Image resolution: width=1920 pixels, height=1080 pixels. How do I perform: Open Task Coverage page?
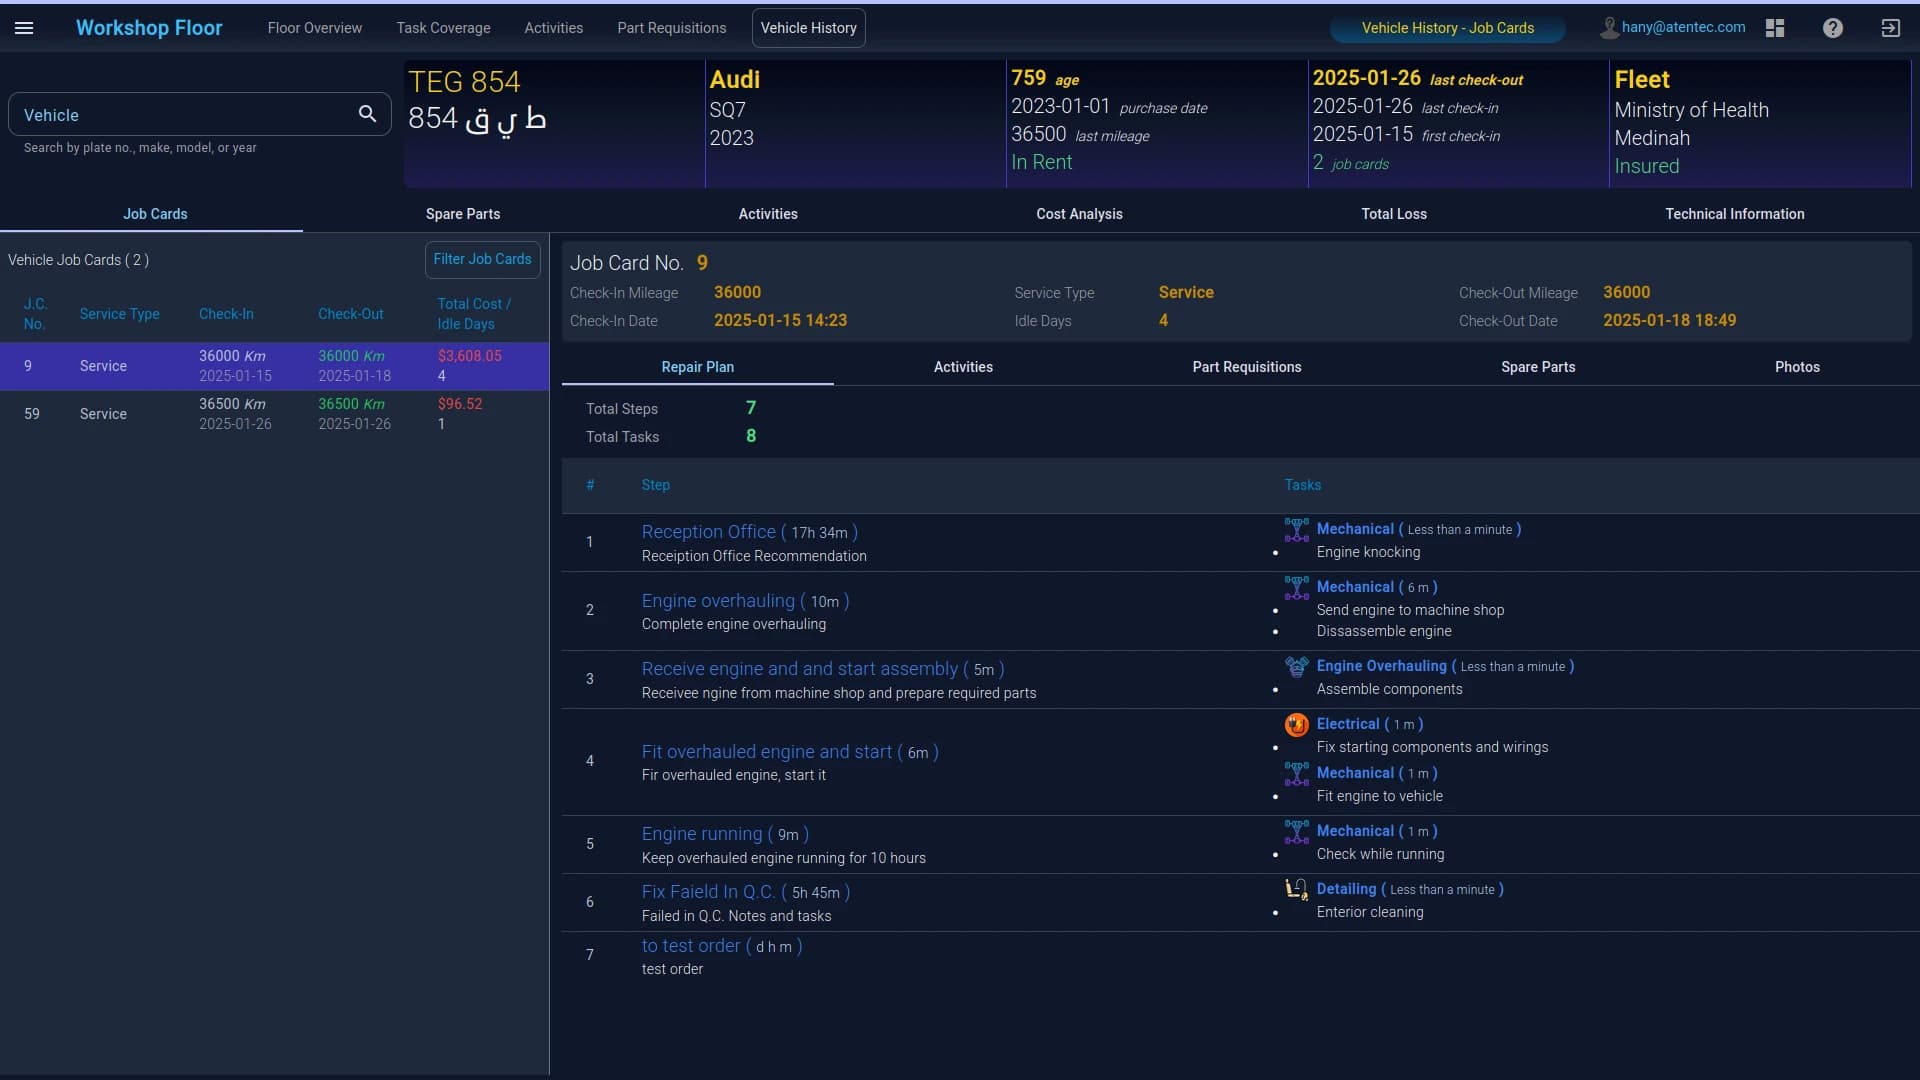[443, 28]
